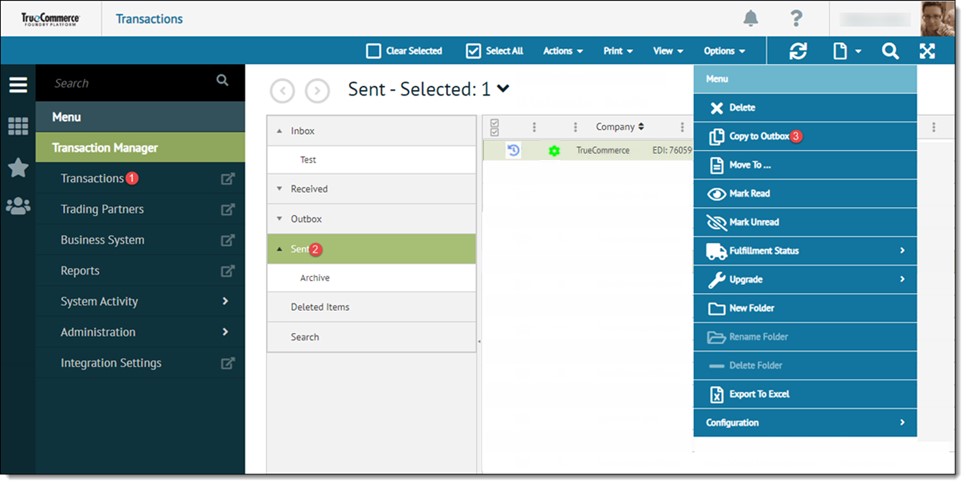Screen dimensions: 966x485
Task: Open the hamburger menu icon
Action: tap(18, 84)
